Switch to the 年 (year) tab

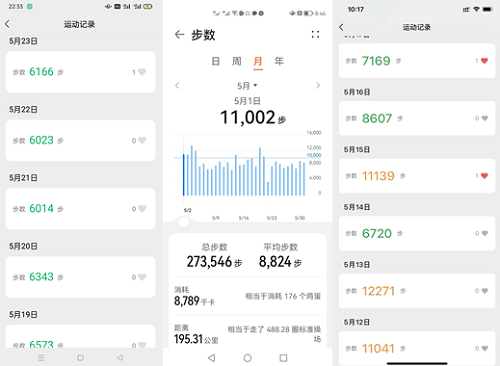point(279,61)
